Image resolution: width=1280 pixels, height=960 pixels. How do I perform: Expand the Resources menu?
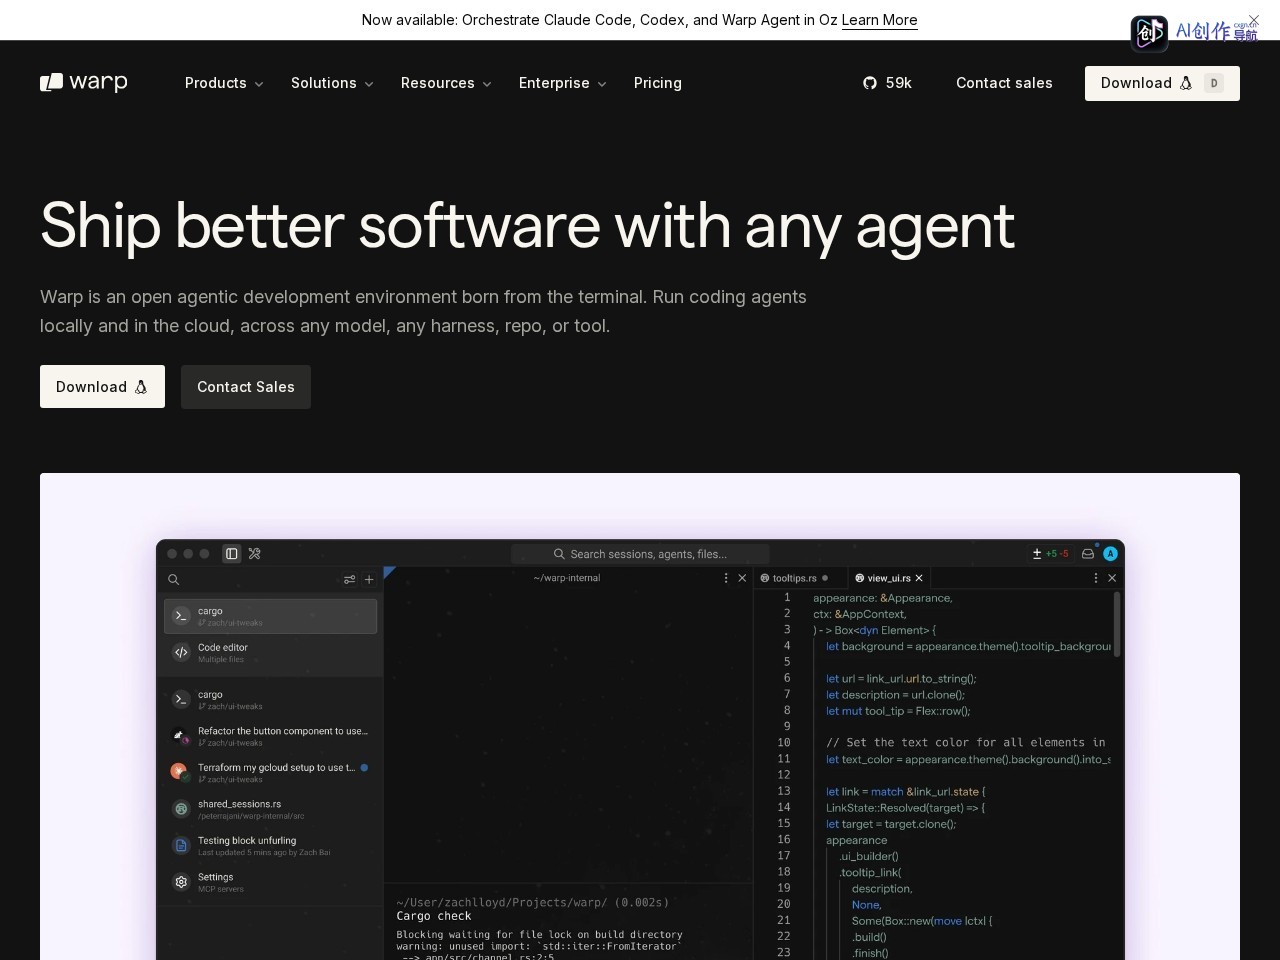tap(446, 83)
